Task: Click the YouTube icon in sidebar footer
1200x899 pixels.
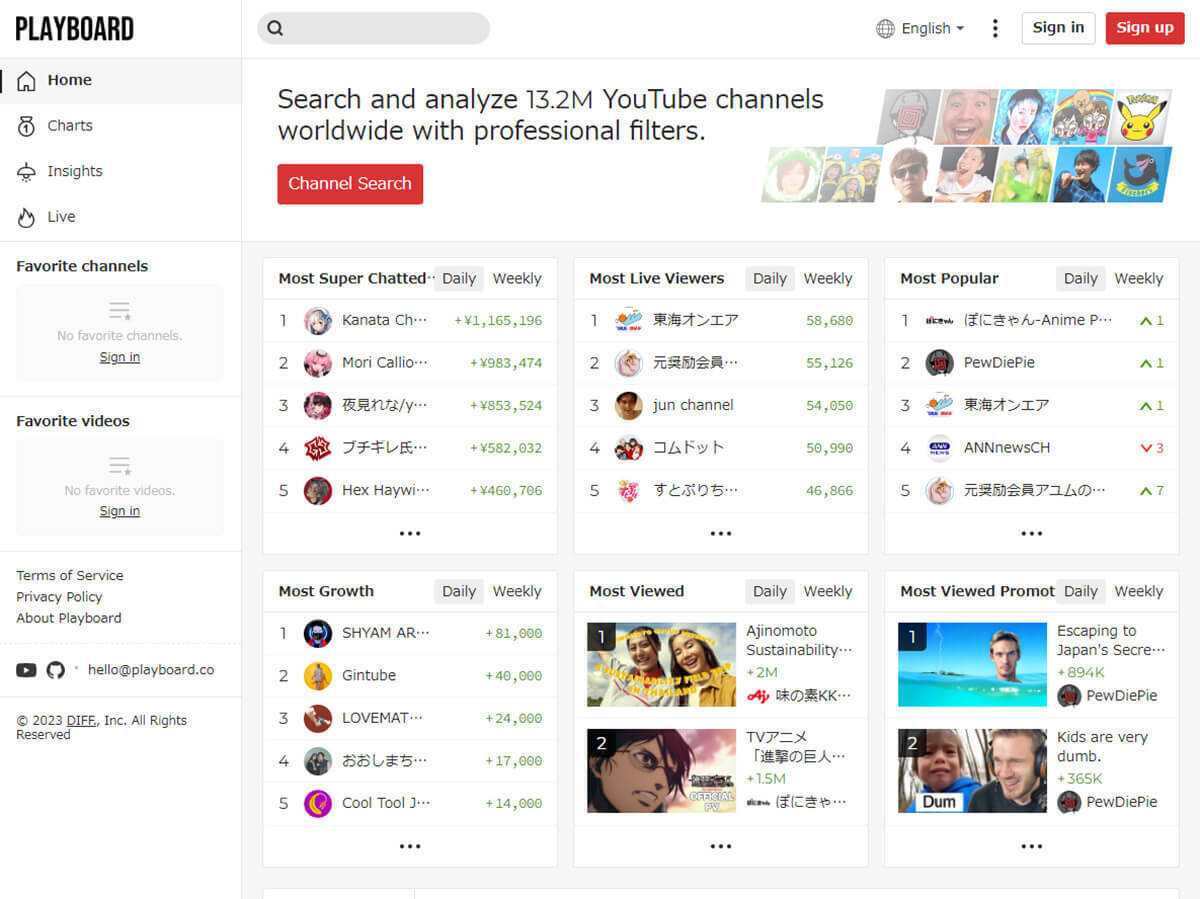Action: point(26,670)
